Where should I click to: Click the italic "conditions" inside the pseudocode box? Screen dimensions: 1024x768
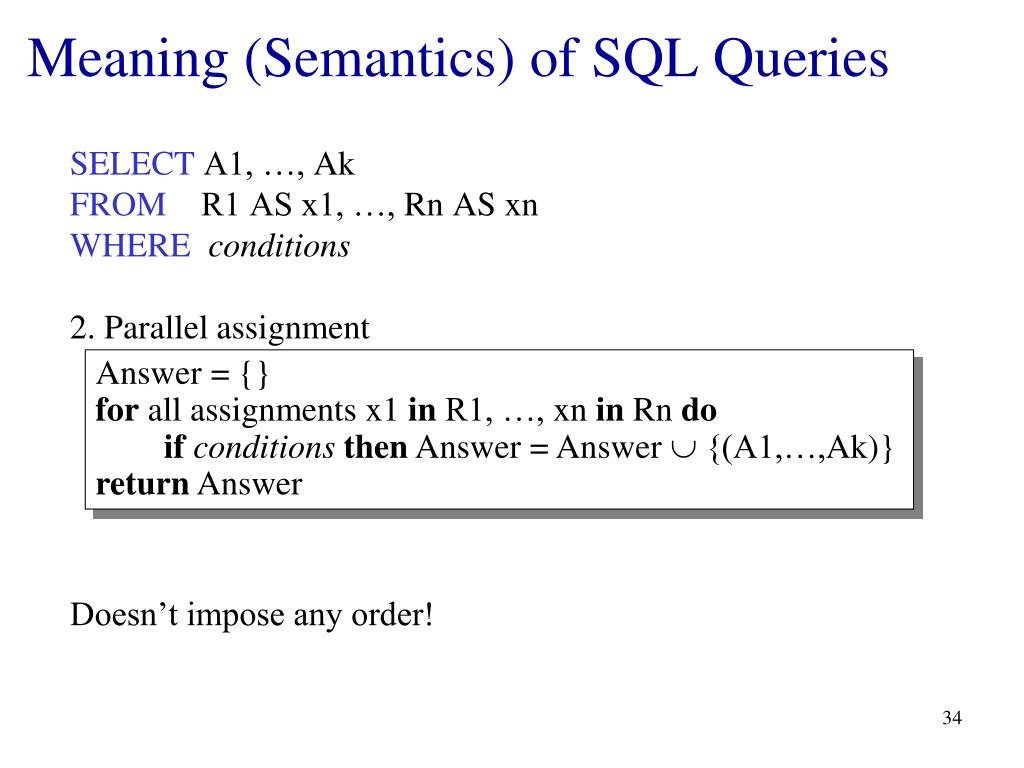click(264, 448)
